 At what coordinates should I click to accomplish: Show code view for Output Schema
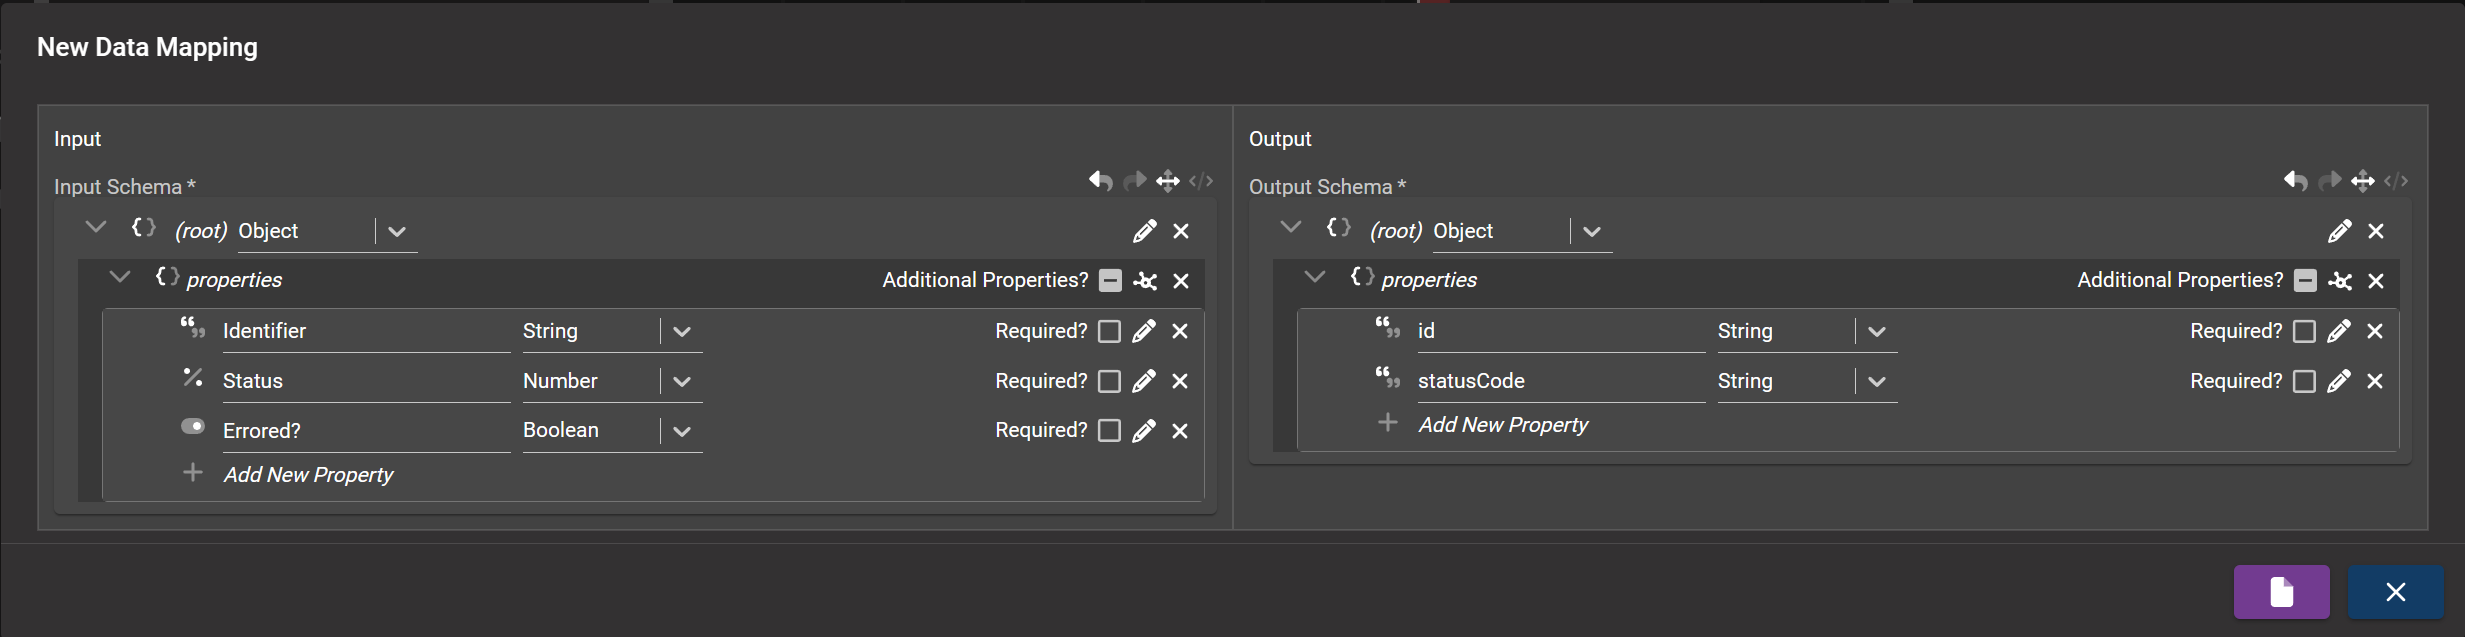tap(2396, 181)
